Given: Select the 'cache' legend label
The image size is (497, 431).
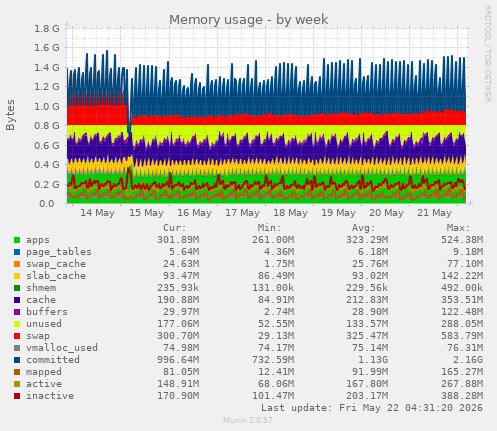Looking at the screenshot, I should pos(41,300).
